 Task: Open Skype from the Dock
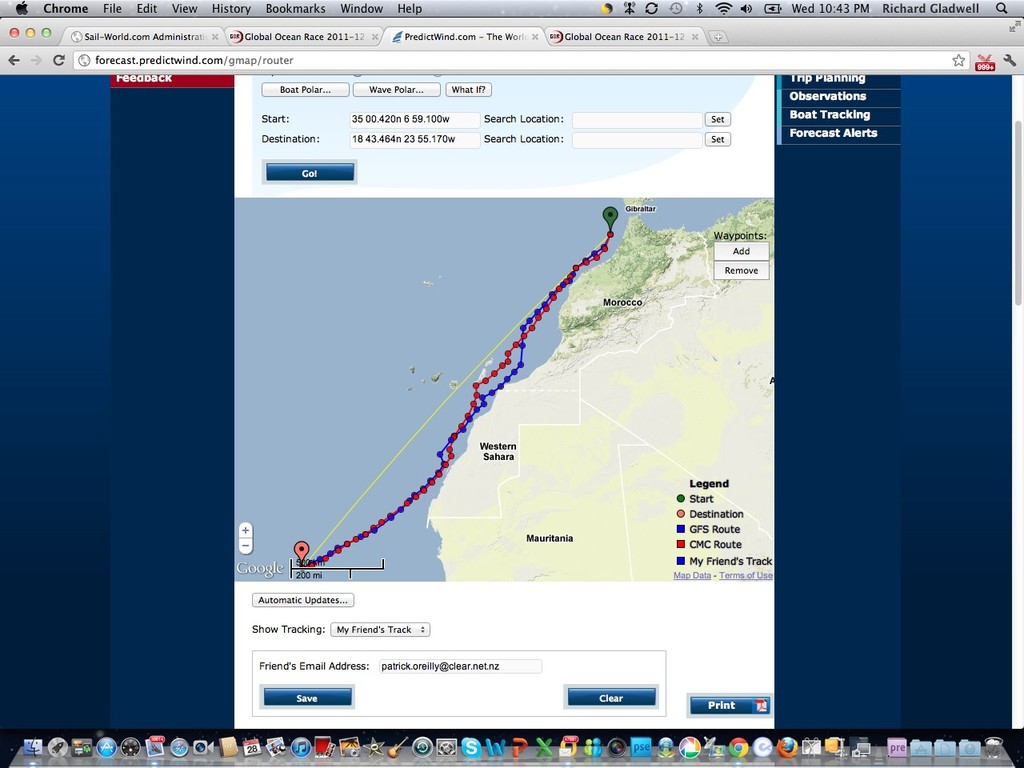coord(470,746)
